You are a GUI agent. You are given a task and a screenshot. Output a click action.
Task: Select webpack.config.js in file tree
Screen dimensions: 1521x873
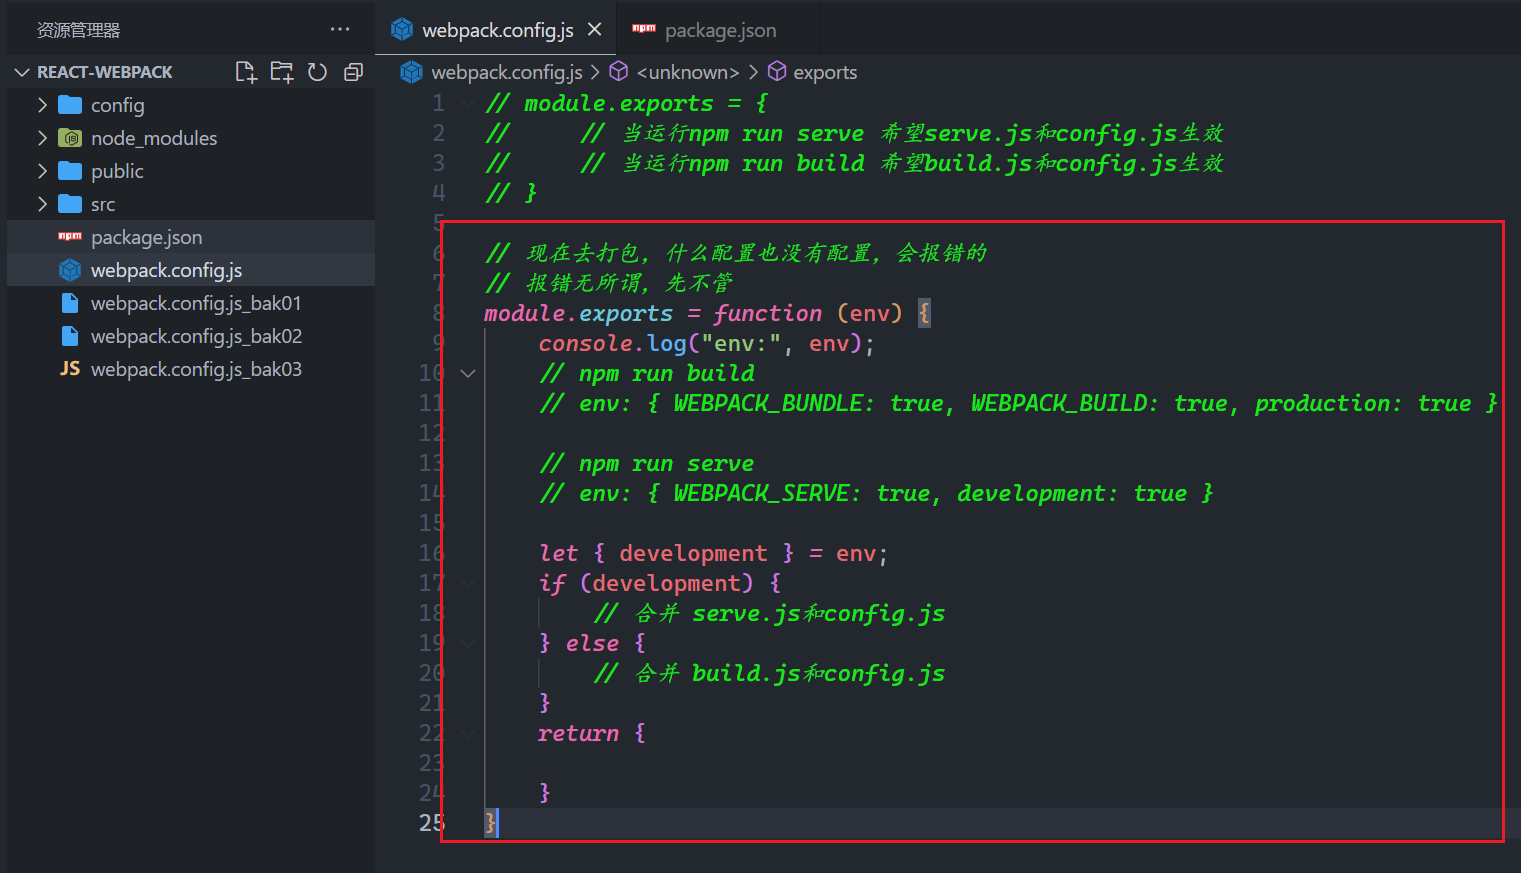[x=190, y=270]
